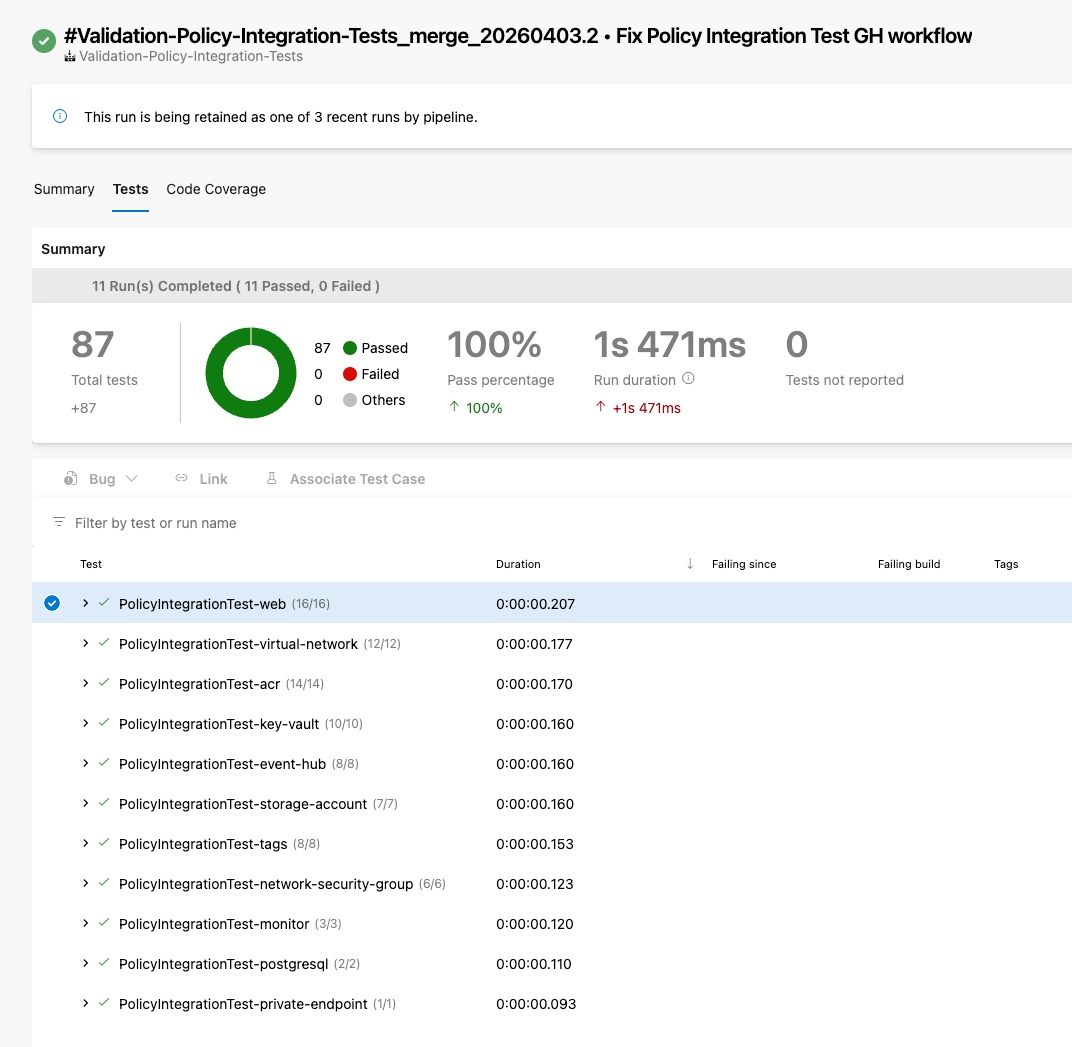The height and width of the screenshot is (1047, 1072).
Task: Click the info icon in retention banner
Action: tap(60, 116)
